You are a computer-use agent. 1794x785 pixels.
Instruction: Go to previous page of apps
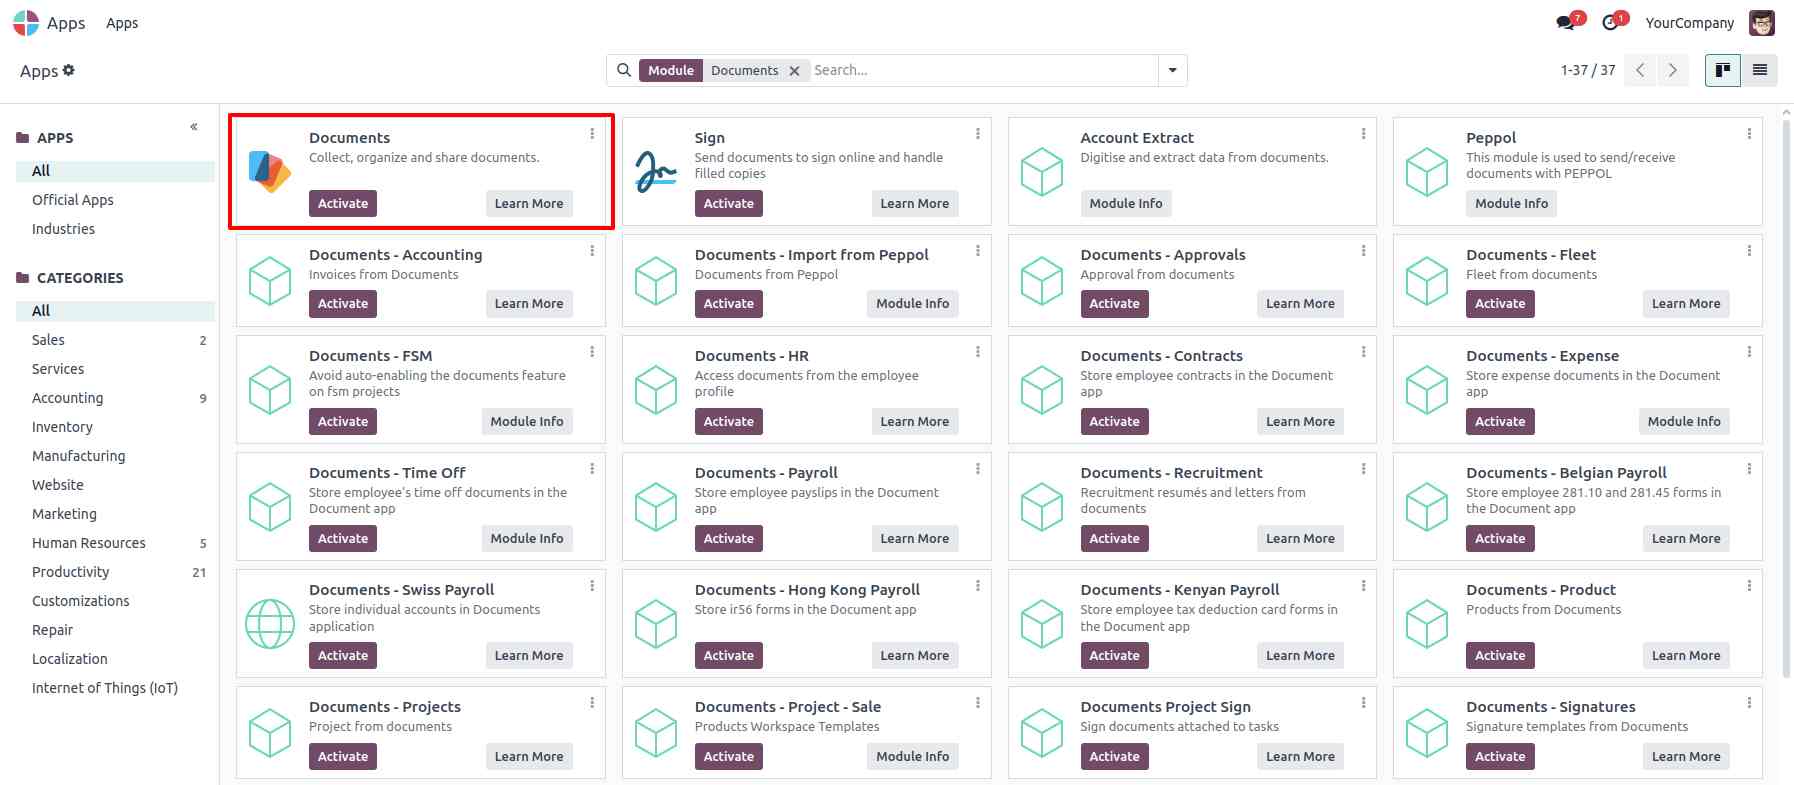point(1640,70)
